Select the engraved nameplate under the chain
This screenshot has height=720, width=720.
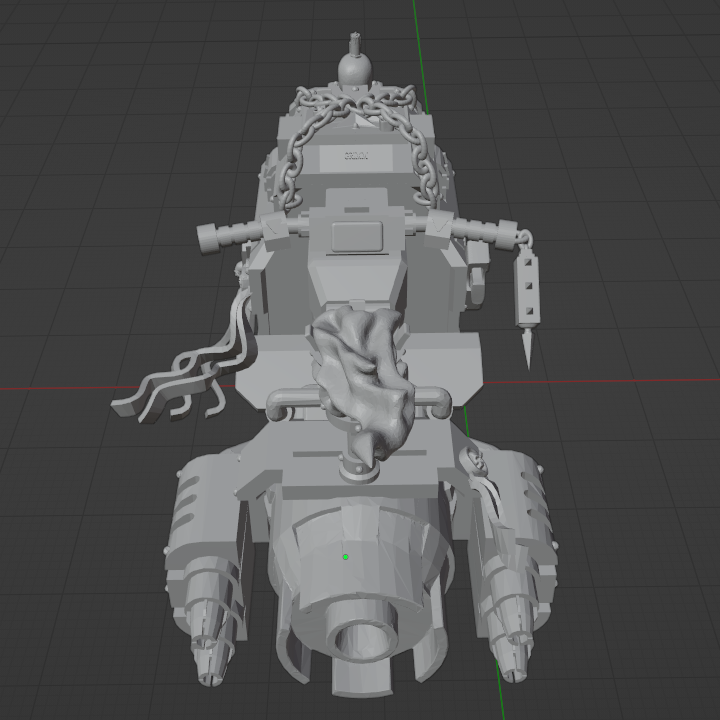[x=356, y=158]
